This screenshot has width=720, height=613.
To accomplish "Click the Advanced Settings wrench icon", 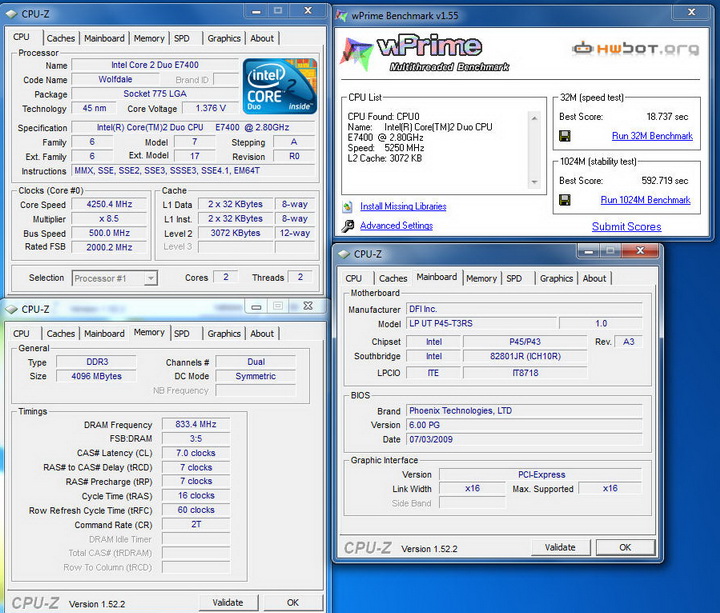I will [x=348, y=226].
